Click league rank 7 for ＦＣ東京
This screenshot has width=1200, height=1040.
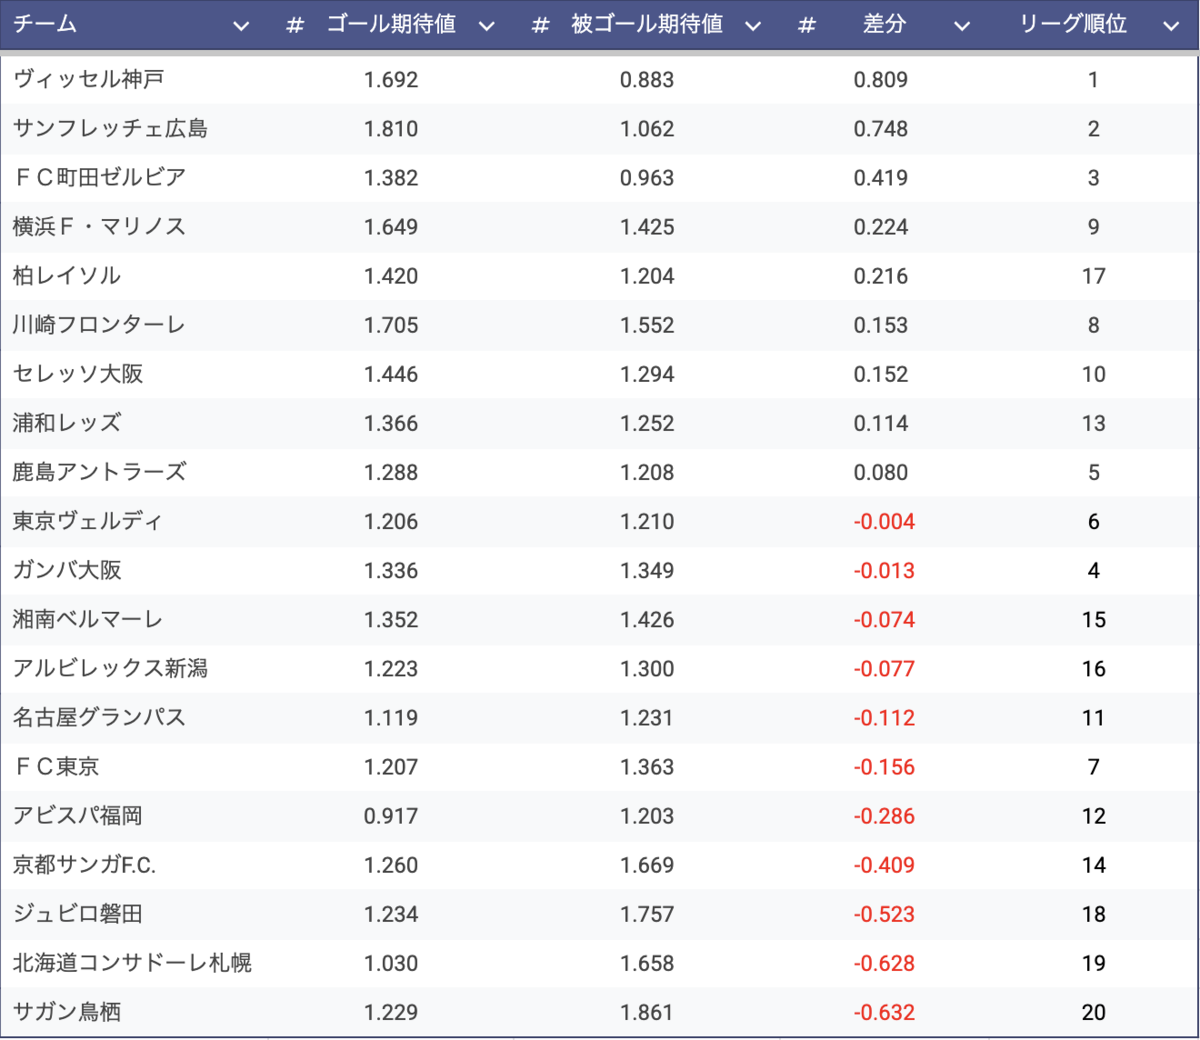(1094, 767)
